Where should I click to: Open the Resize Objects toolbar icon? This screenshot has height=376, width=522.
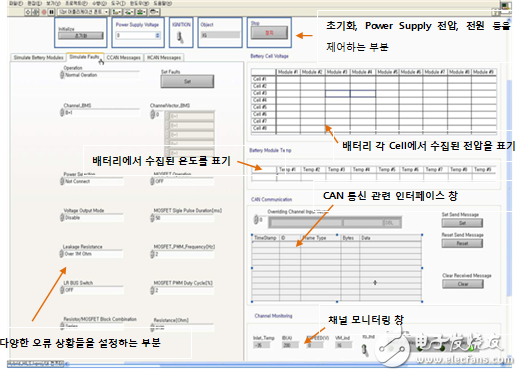[x=141, y=12]
